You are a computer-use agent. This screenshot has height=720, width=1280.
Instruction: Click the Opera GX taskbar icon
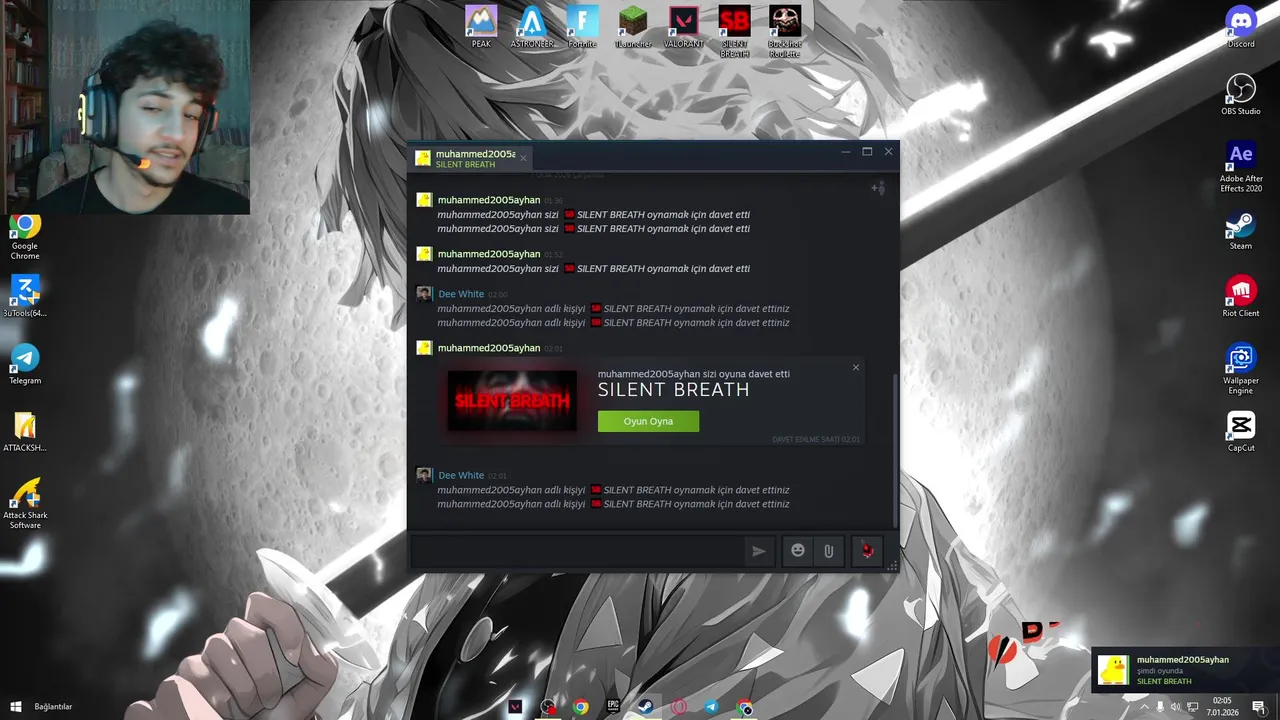coord(679,707)
